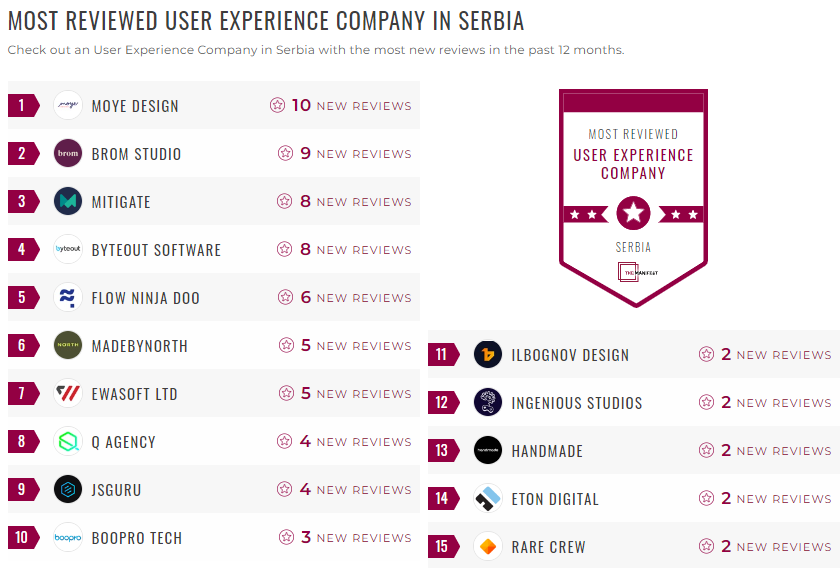This screenshot has width=840, height=568.
Task: Click the MadeByNorth logo icon
Action: [x=68, y=345]
